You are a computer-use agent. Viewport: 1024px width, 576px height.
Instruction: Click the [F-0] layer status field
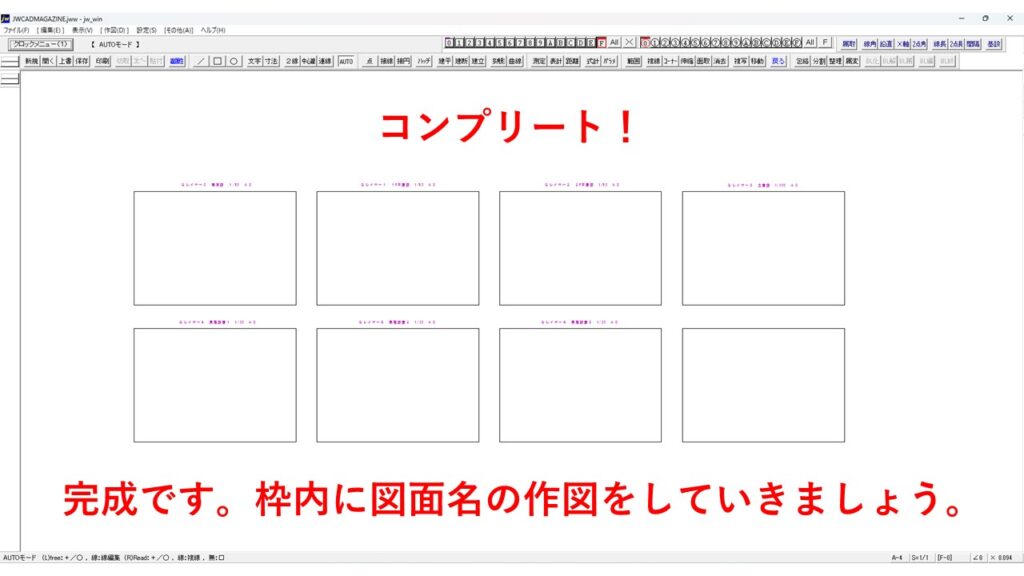coord(945,557)
